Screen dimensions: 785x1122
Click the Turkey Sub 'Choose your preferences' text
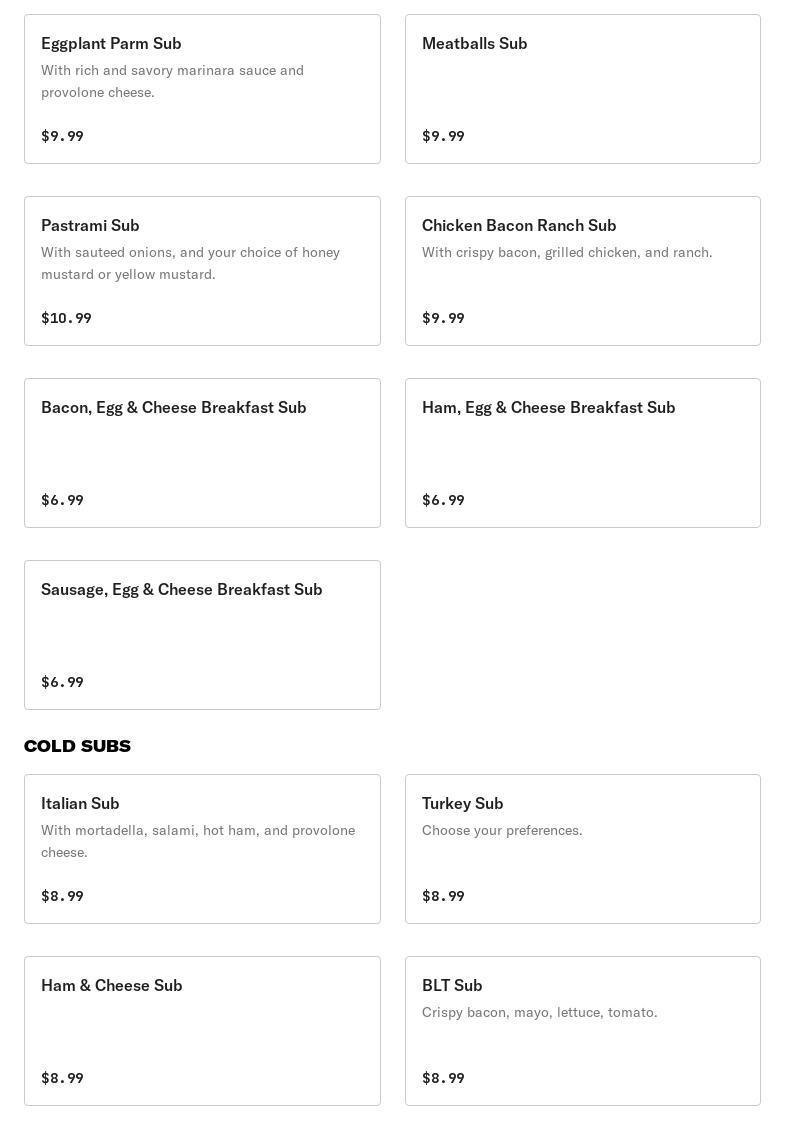[x=502, y=830]
